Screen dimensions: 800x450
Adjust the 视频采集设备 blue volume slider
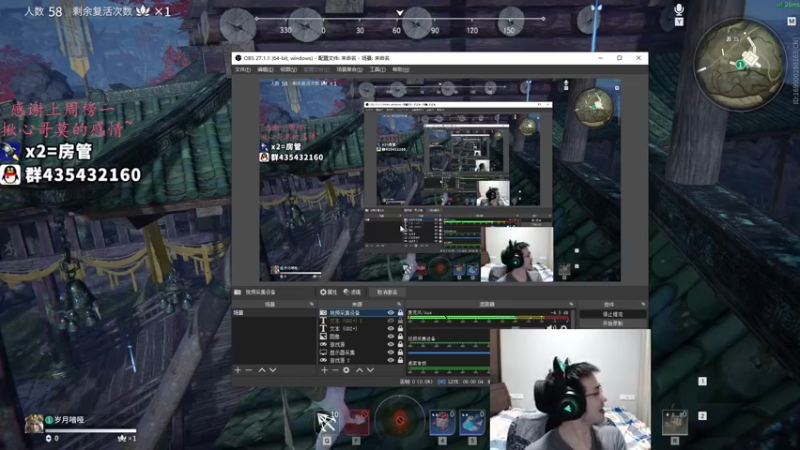[449, 353]
